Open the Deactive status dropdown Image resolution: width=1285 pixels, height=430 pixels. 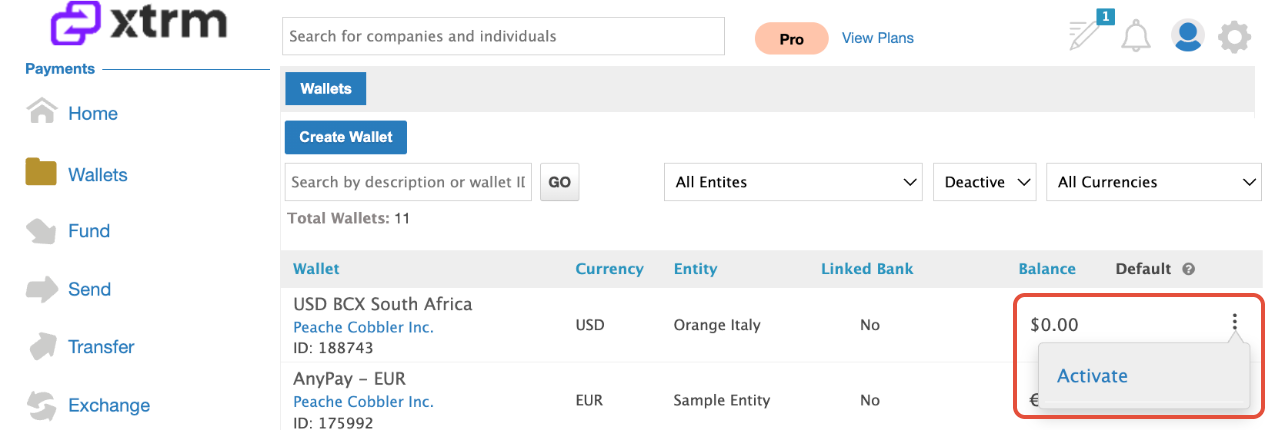click(984, 182)
